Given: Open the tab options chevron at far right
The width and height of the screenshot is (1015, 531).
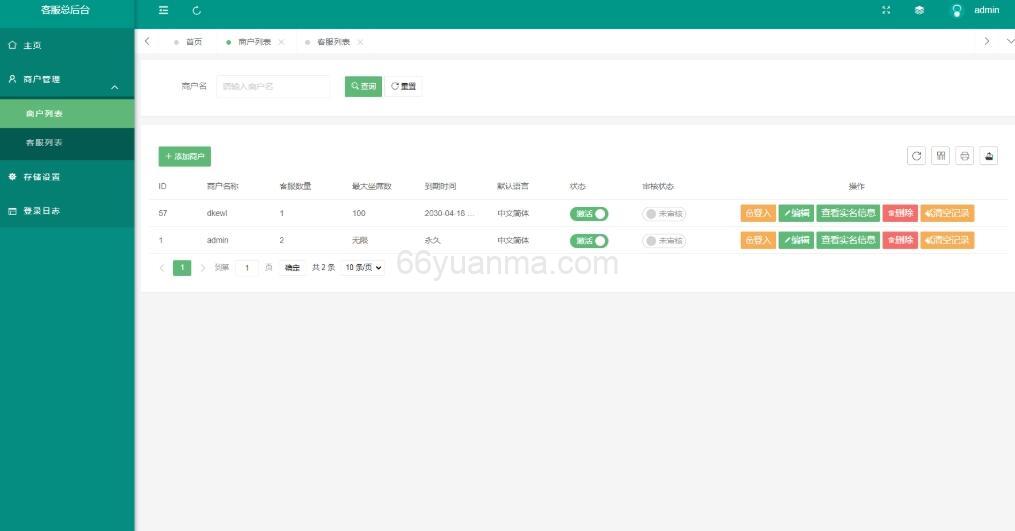Looking at the screenshot, I should (x=1009, y=41).
